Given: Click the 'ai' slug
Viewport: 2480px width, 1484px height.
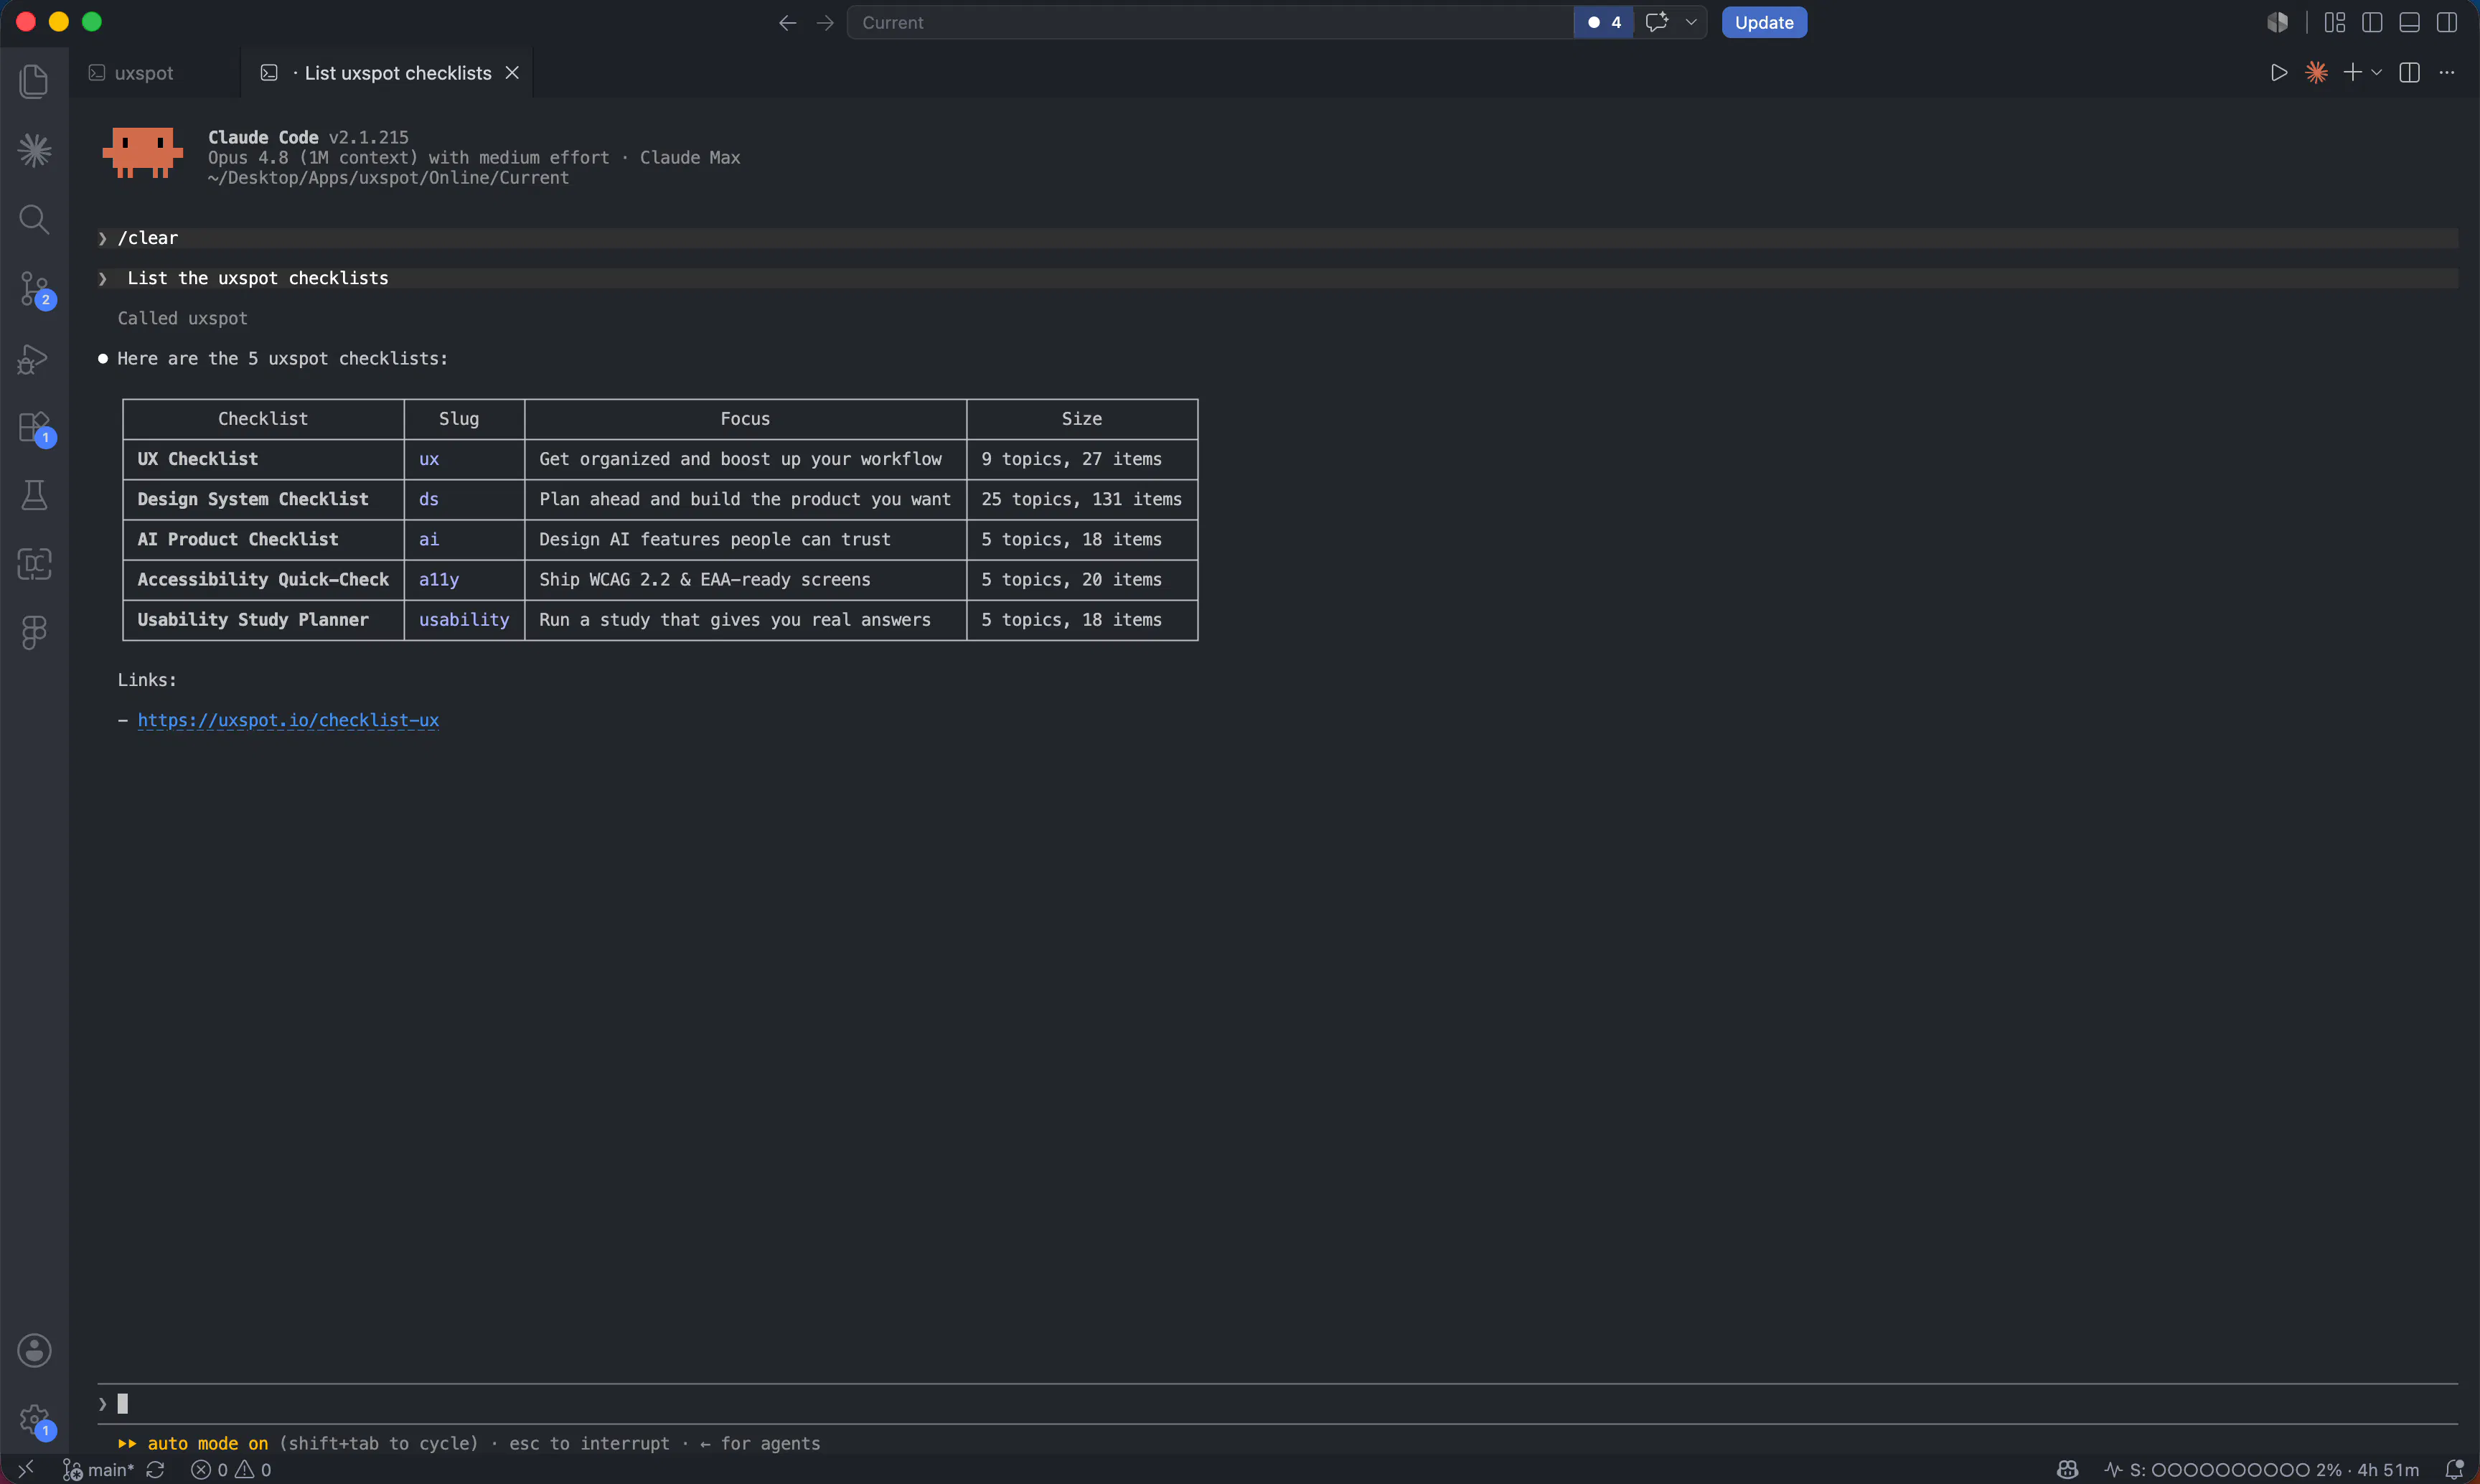Looking at the screenshot, I should [429, 539].
